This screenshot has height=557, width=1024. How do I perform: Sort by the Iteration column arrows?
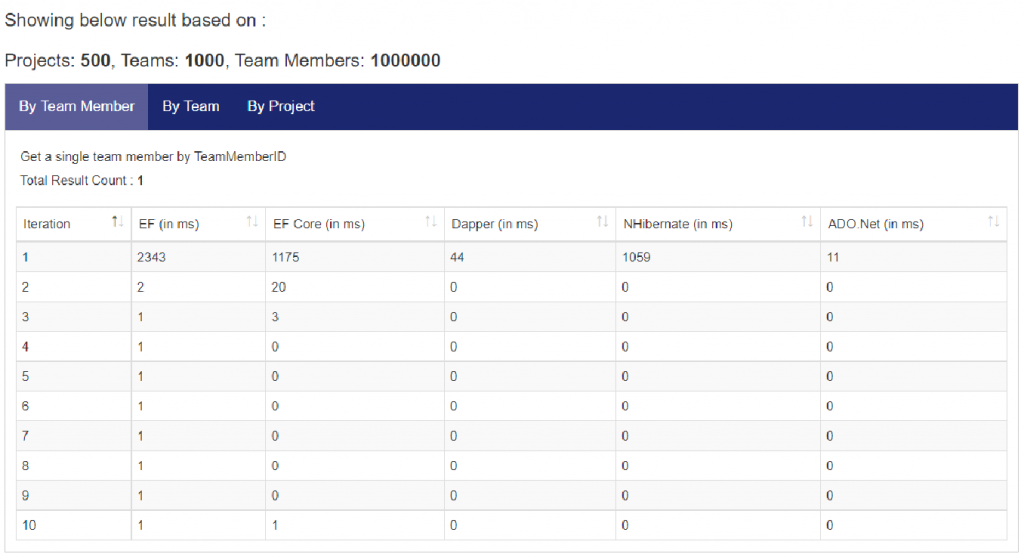click(117, 222)
